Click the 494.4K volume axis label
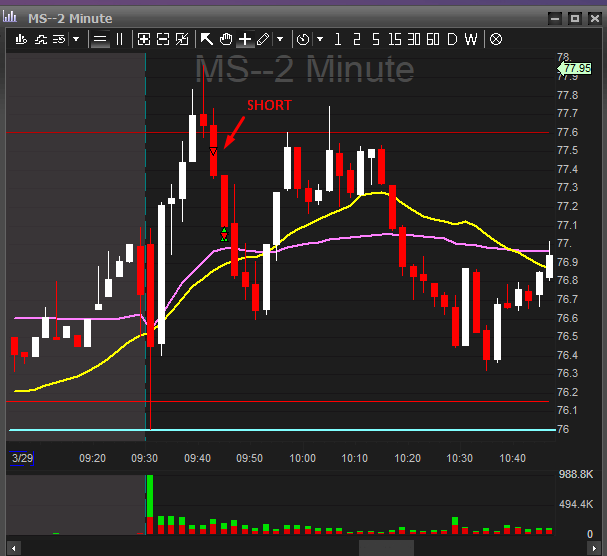The image size is (607, 556). [576, 504]
